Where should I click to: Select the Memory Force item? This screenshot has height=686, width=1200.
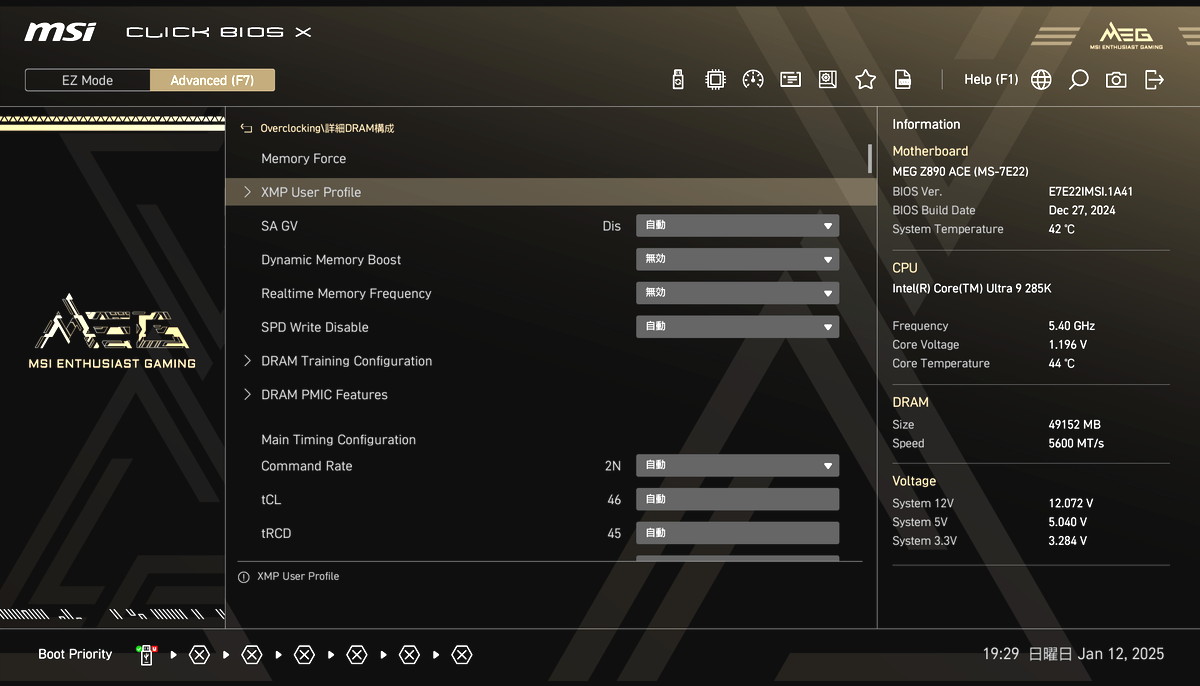303,159
